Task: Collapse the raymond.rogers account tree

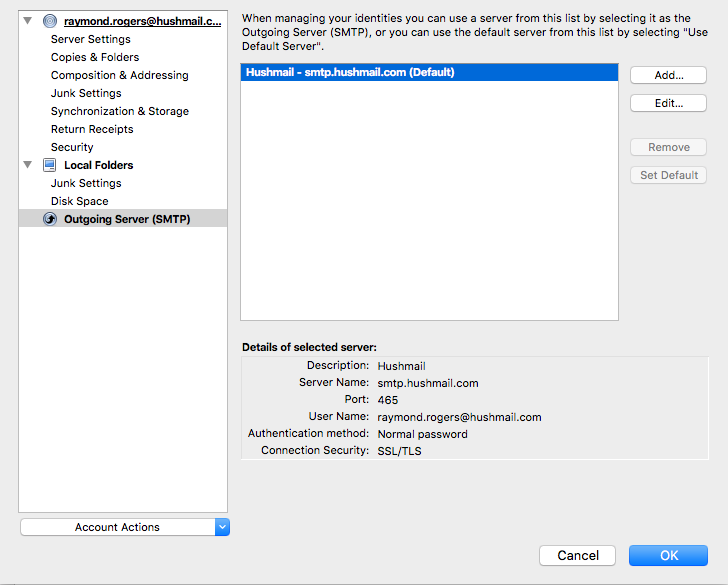Action: click(x=28, y=21)
